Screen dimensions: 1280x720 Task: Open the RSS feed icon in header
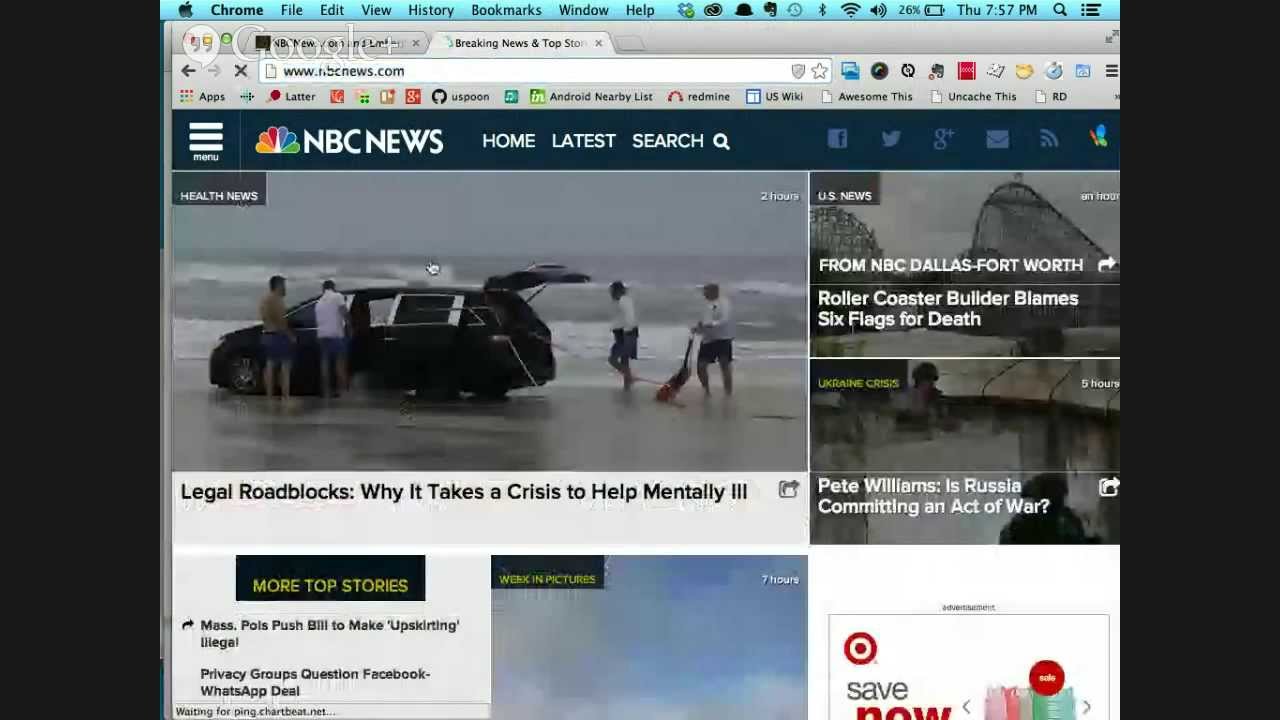coord(1049,139)
